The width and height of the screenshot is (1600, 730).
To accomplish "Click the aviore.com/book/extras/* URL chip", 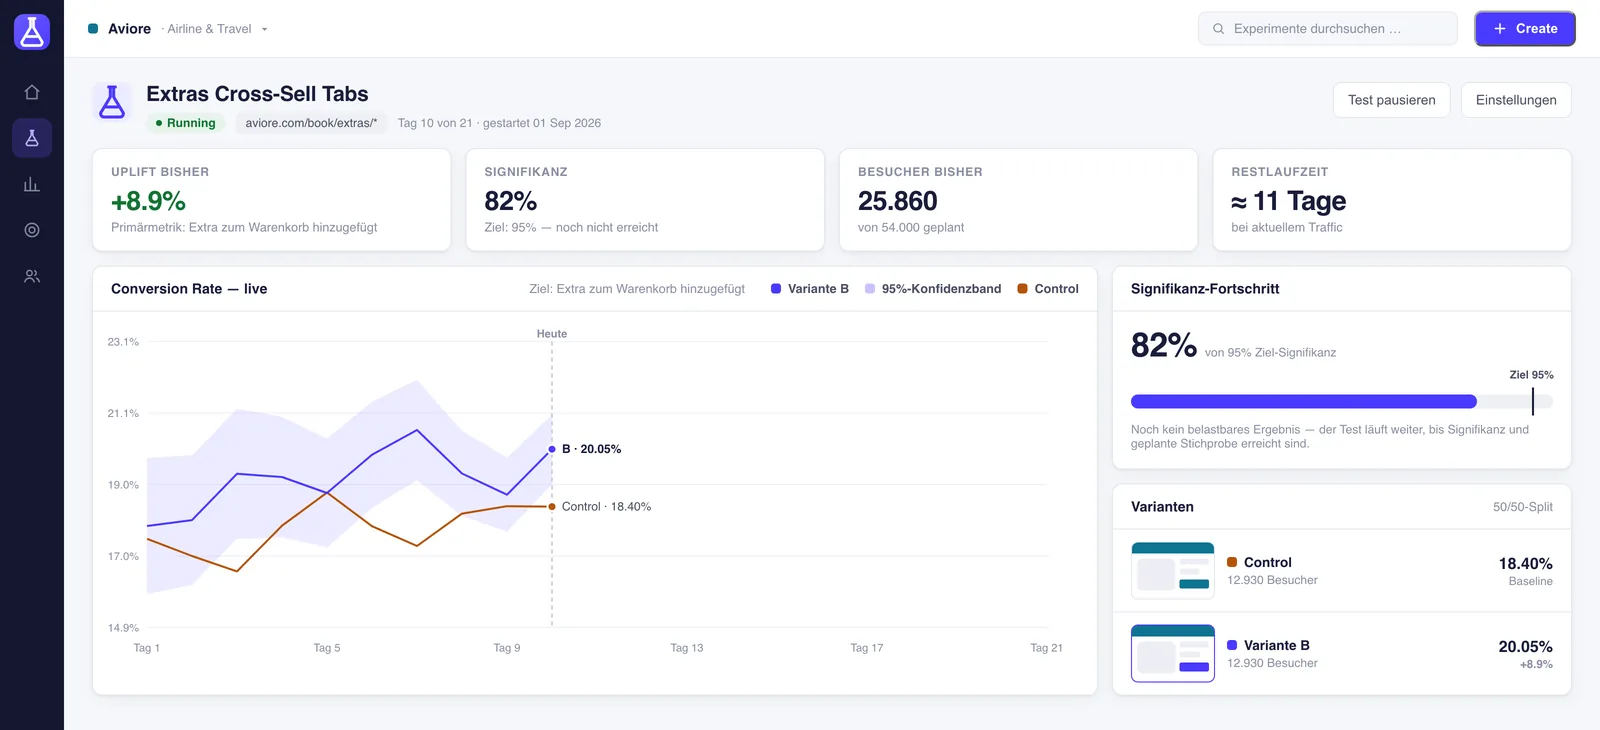I will point(311,123).
